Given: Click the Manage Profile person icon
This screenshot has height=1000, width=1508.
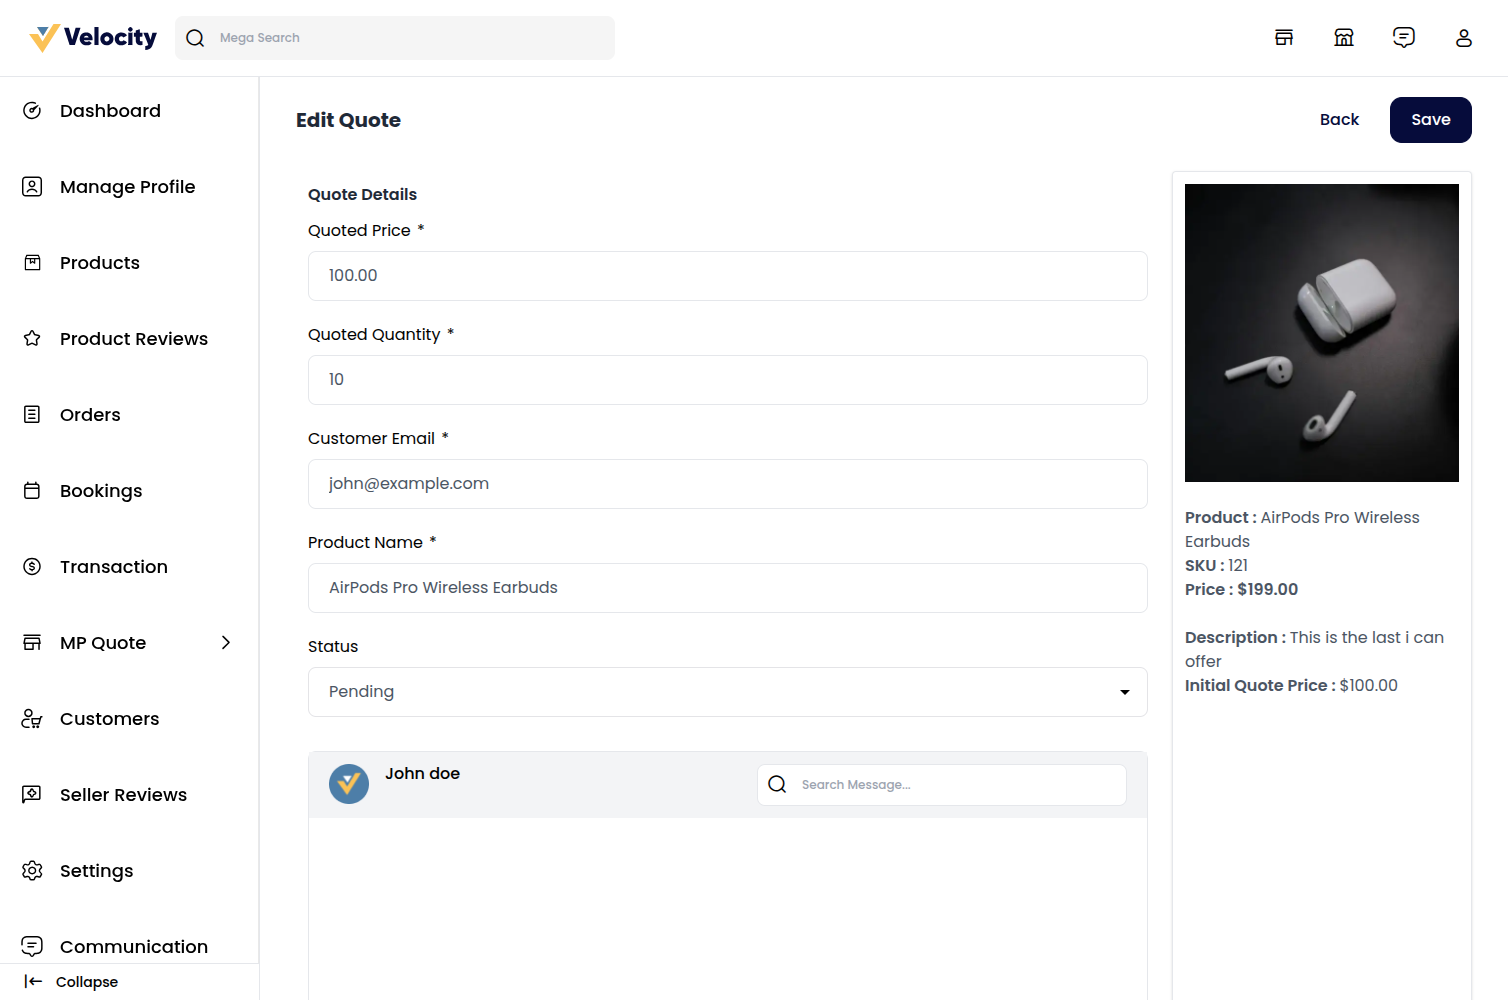Looking at the screenshot, I should coord(32,187).
